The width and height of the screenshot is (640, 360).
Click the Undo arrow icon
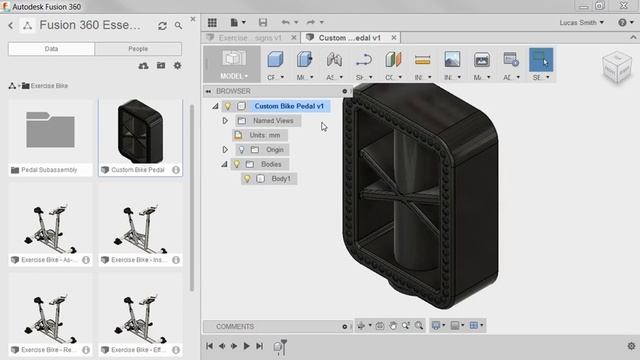pyautogui.click(x=285, y=22)
